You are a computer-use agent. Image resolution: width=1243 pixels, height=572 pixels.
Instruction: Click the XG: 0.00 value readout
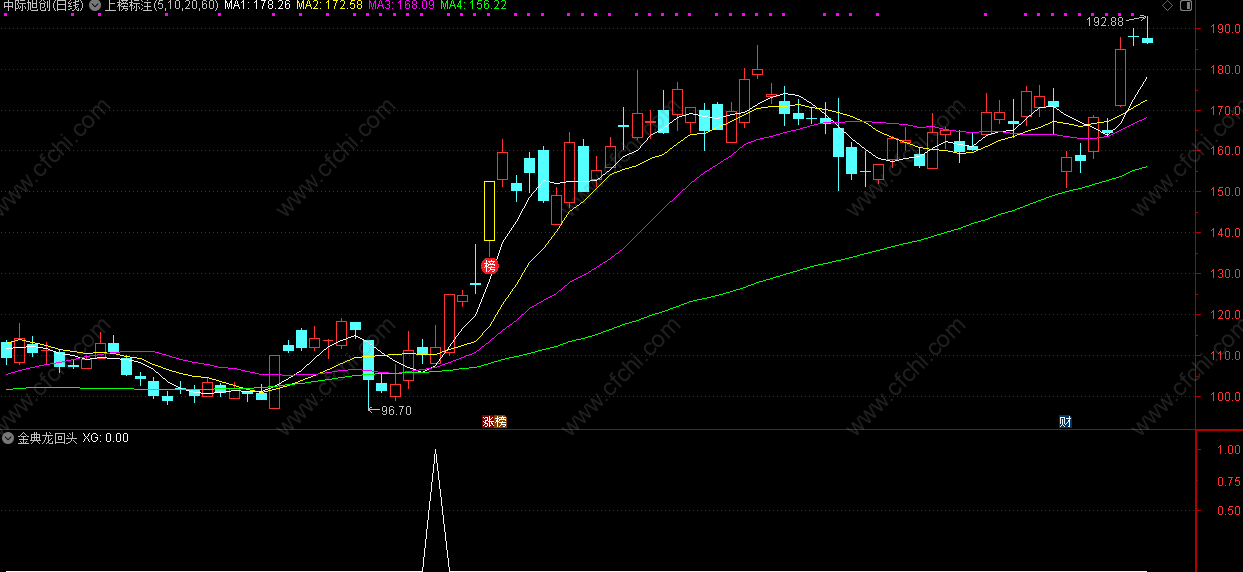tap(105, 438)
